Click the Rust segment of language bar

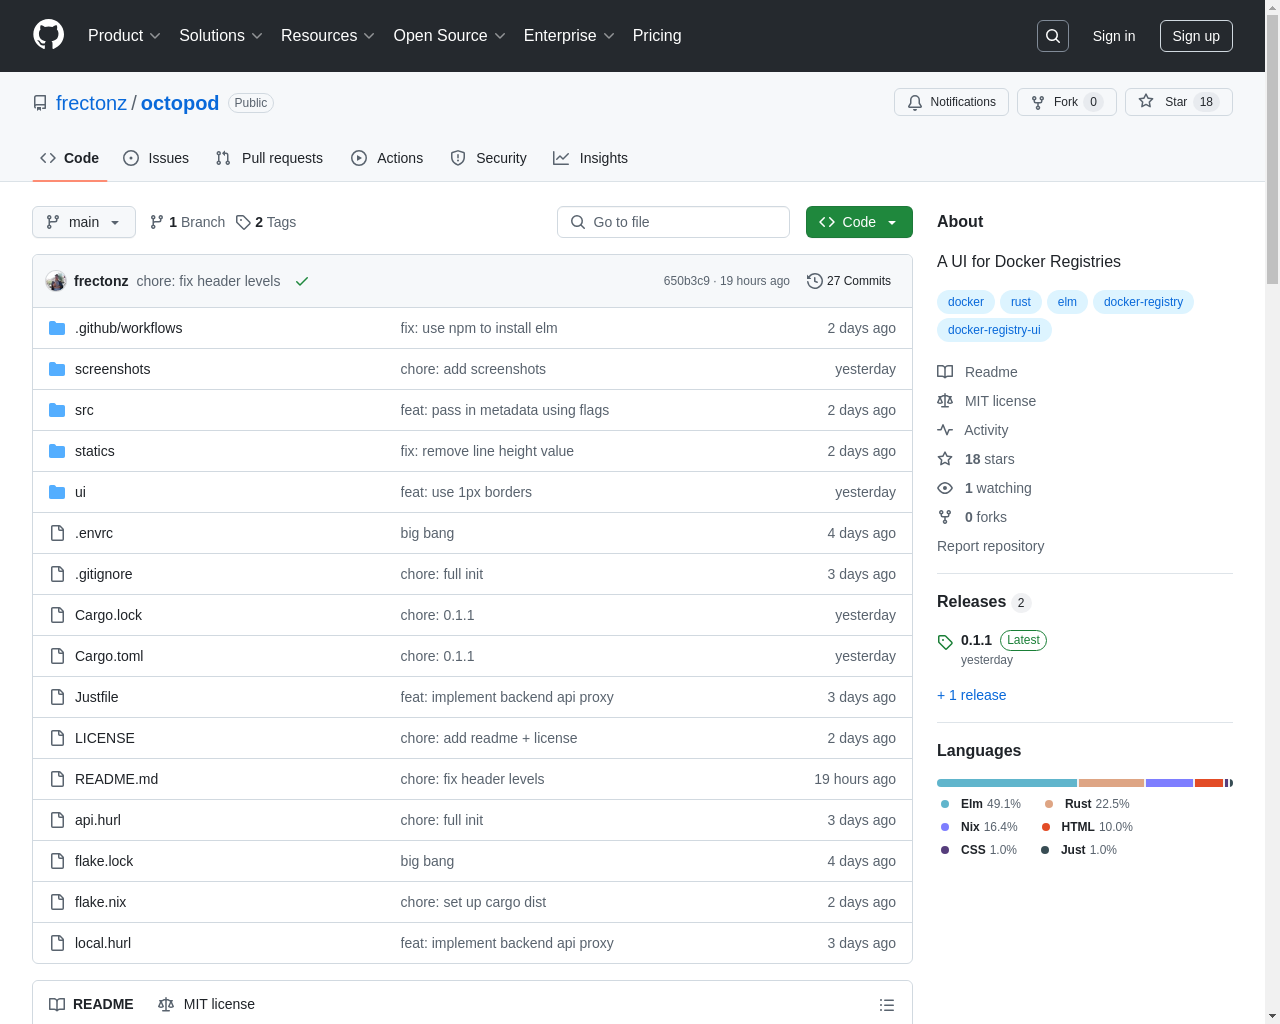pyautogui.click(x=1111, y=783)
